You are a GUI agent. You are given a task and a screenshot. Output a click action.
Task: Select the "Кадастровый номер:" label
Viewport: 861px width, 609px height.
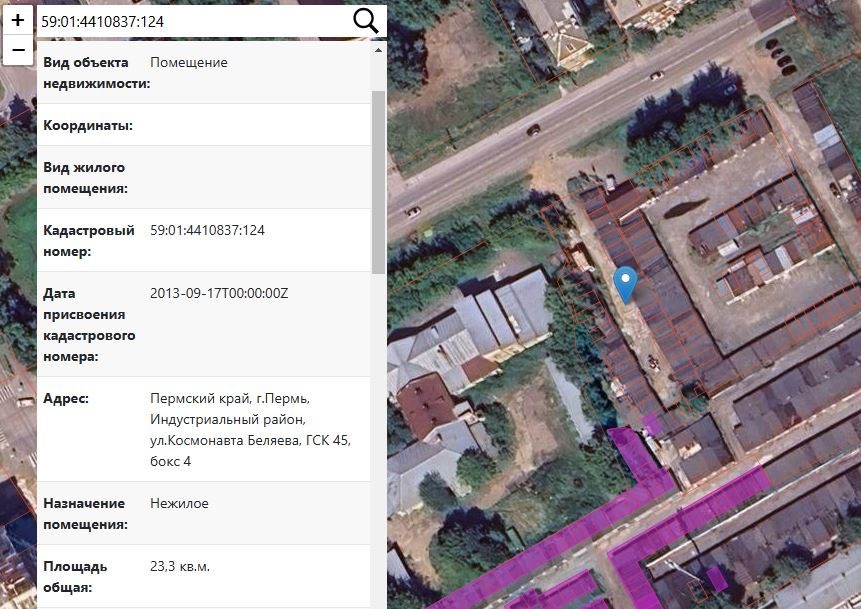[88, 241]
